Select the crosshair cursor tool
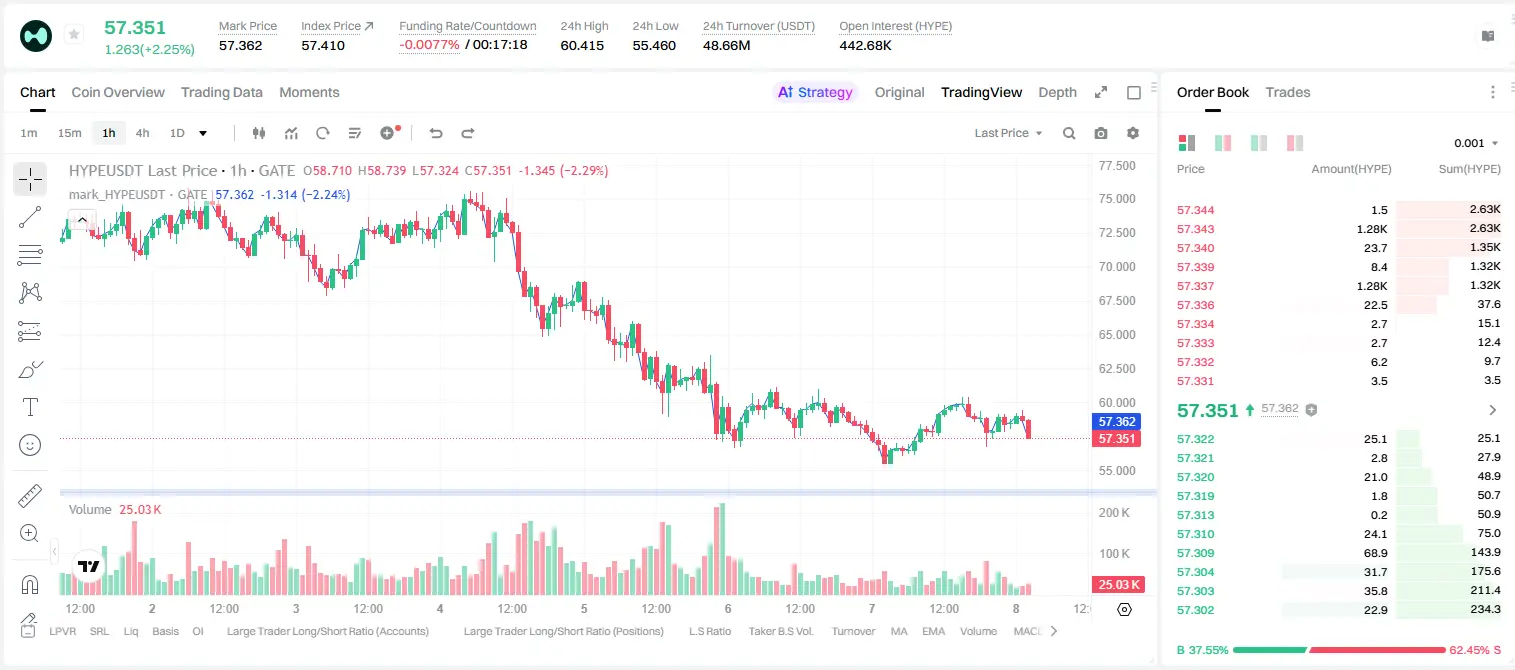The height and width of the screenshot is (670, 1515). click(x=30, y=179)
